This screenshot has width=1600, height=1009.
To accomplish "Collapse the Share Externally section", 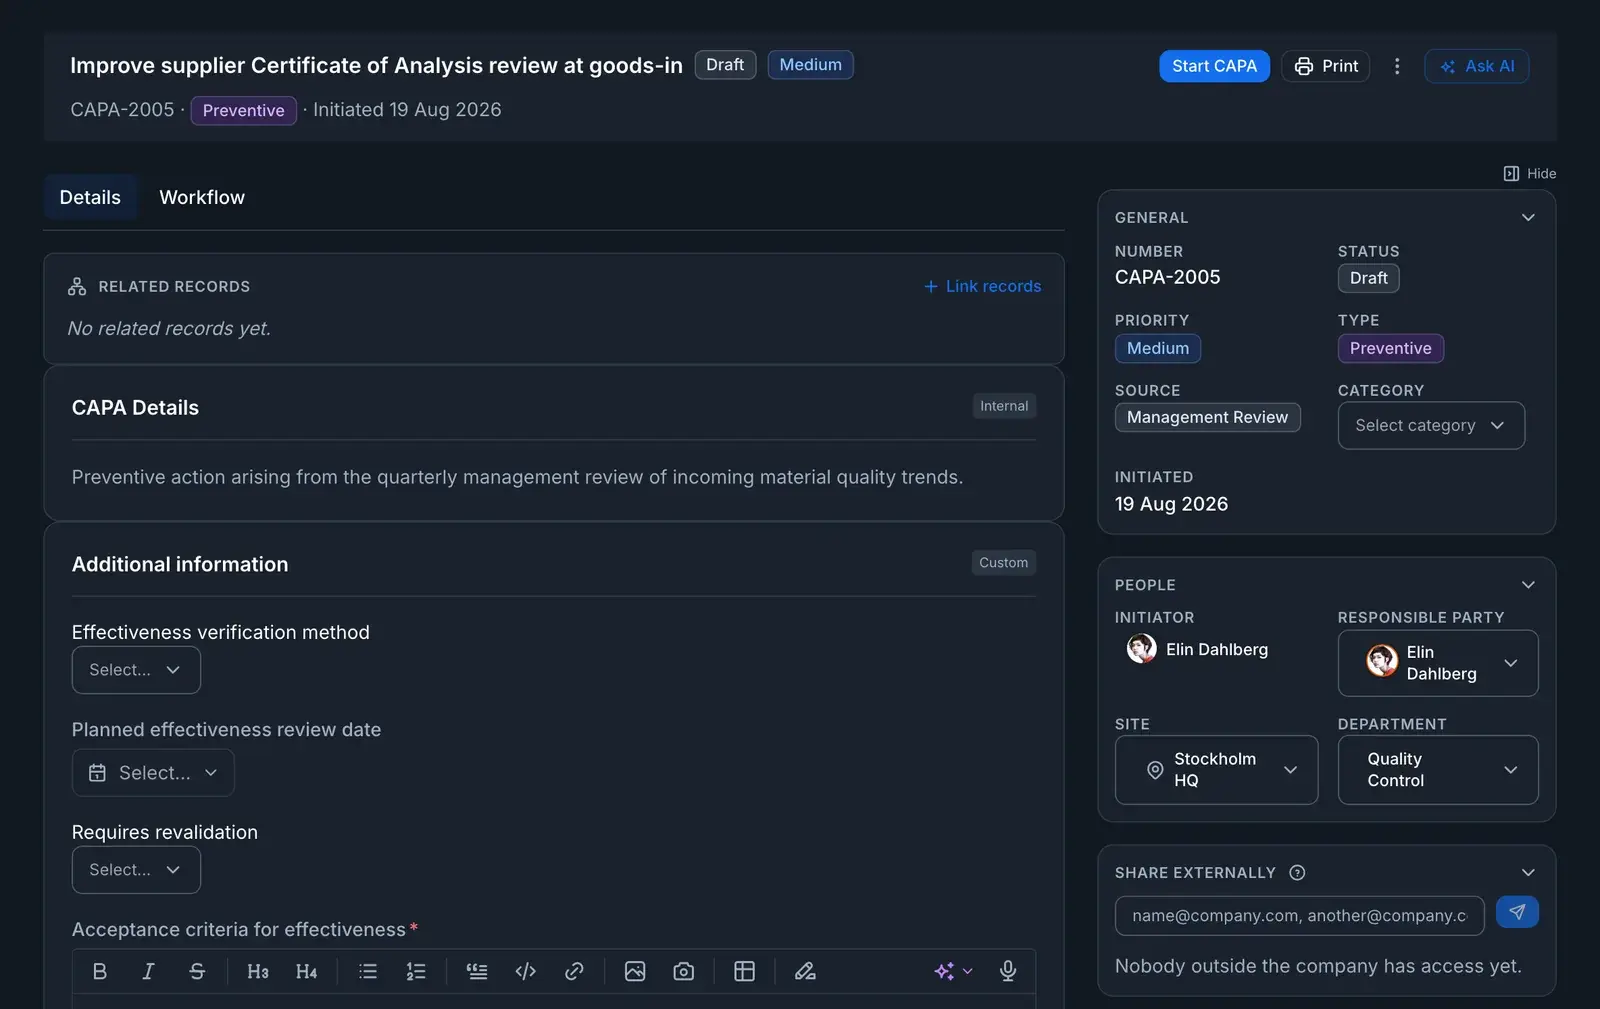I will tap(1528, 873).
